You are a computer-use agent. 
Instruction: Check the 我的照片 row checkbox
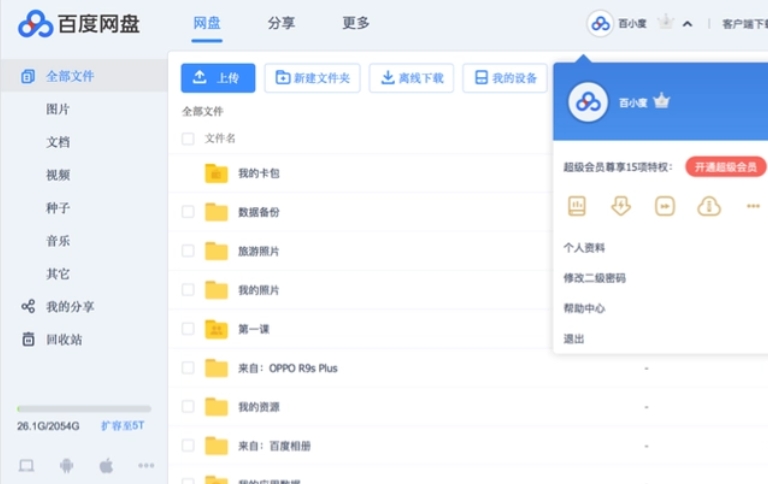point(188,290)
